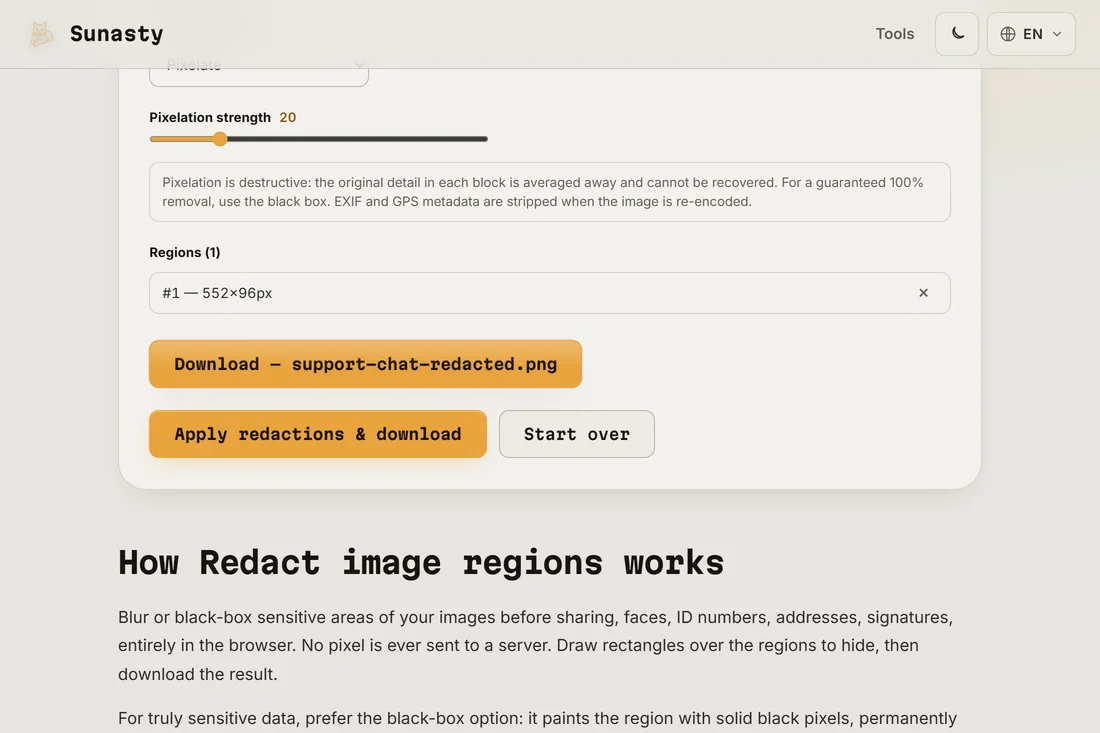Adjust the Pixelation strength slider handle
This screenshot has width=1100, height=733.
pyautogui.click(x=220, y=139)
